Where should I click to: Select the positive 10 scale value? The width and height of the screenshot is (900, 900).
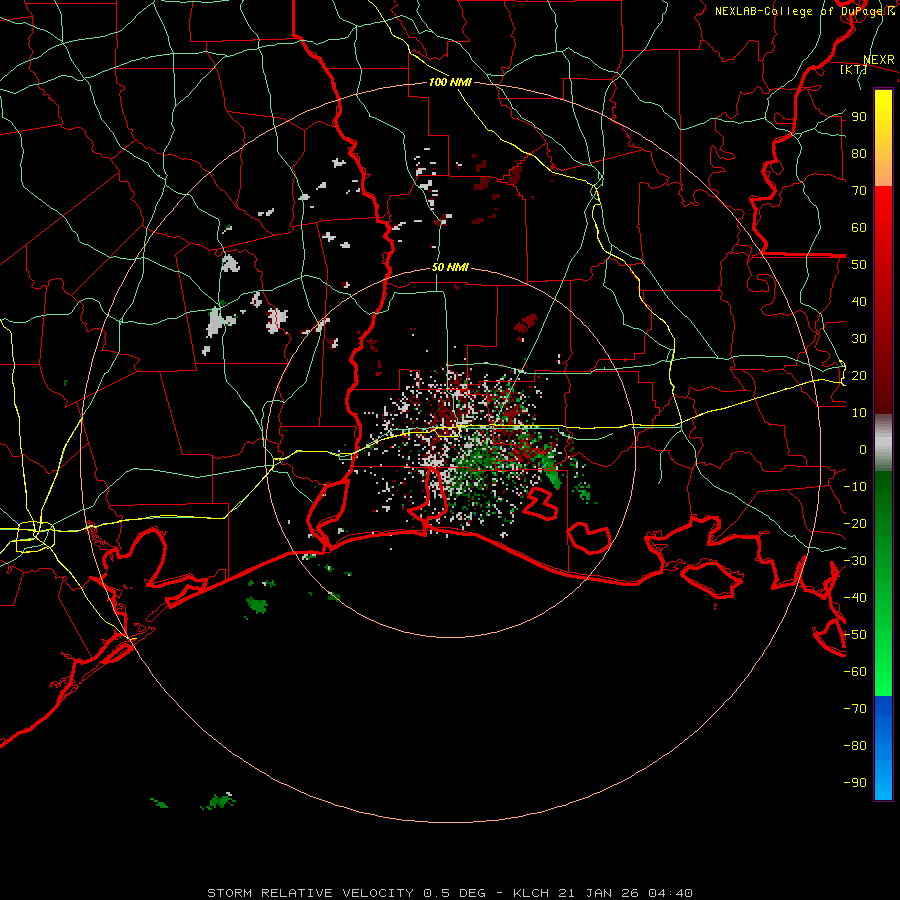(859, 413)
